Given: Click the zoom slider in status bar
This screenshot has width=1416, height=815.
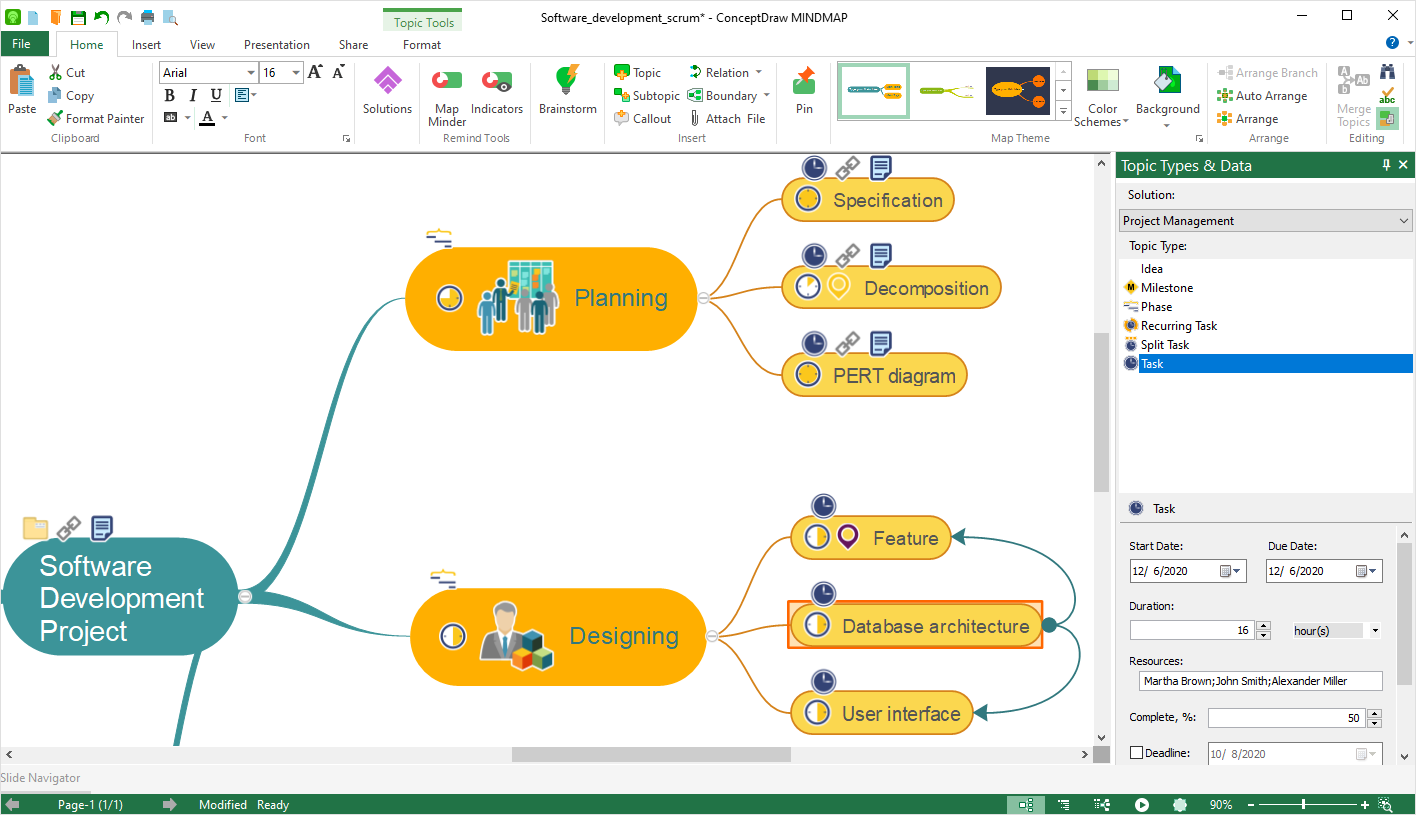Looking at the screenshot, I should 1303,805.
